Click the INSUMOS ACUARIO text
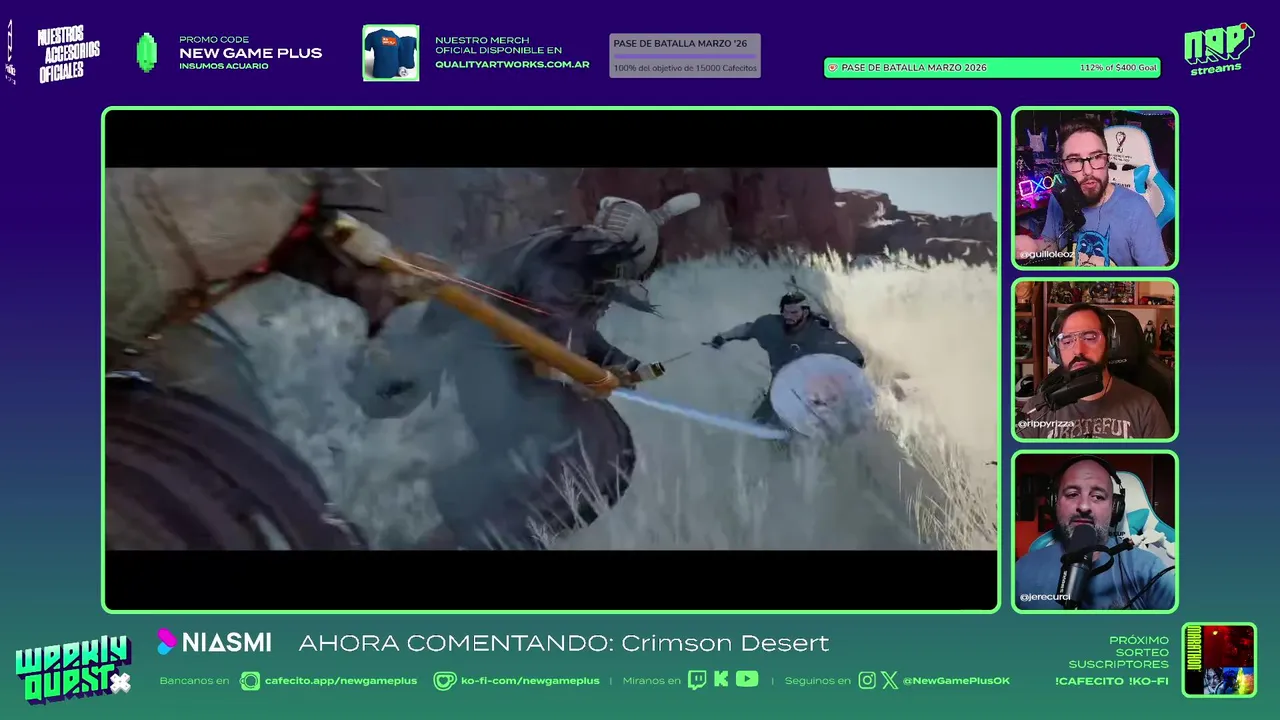Viewport: 1280px width, 720px height. pos(224,66)
